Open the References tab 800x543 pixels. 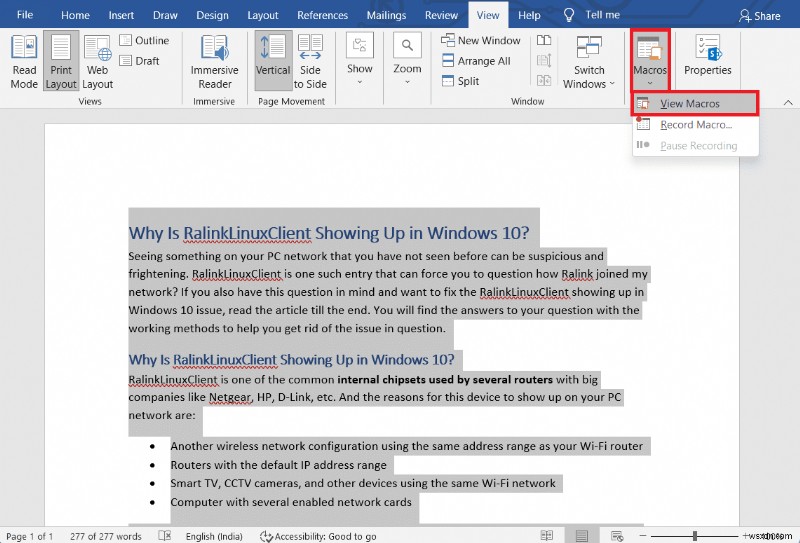322,15
